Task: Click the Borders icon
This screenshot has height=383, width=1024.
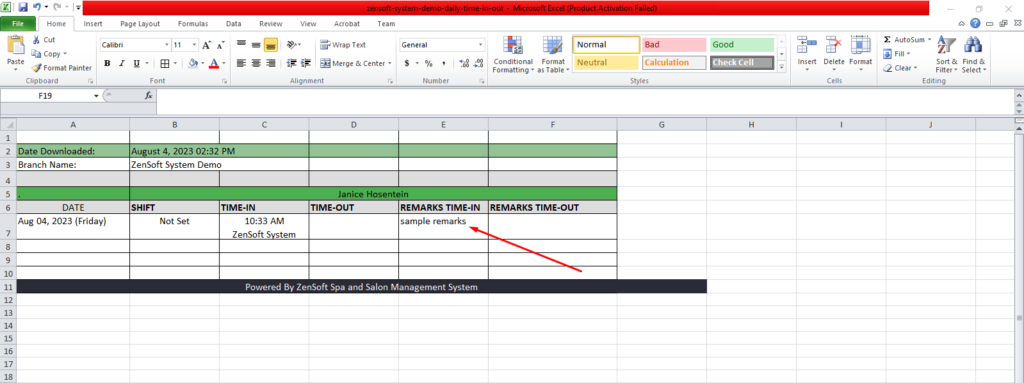Action: click(x=165, y=63)
